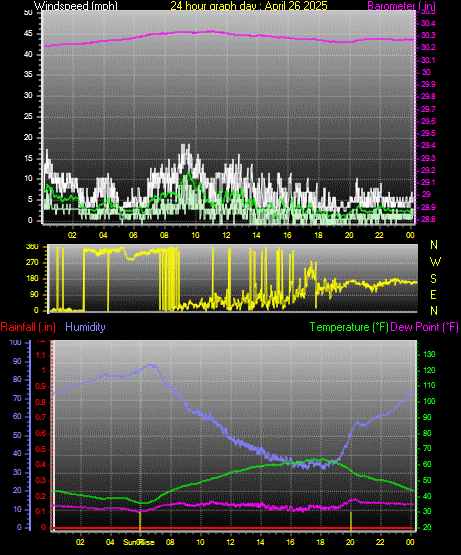Screen dimensions: 461x555
Task: Click the 130 value on the green temperature axis
Action: (x=429, y=354)
